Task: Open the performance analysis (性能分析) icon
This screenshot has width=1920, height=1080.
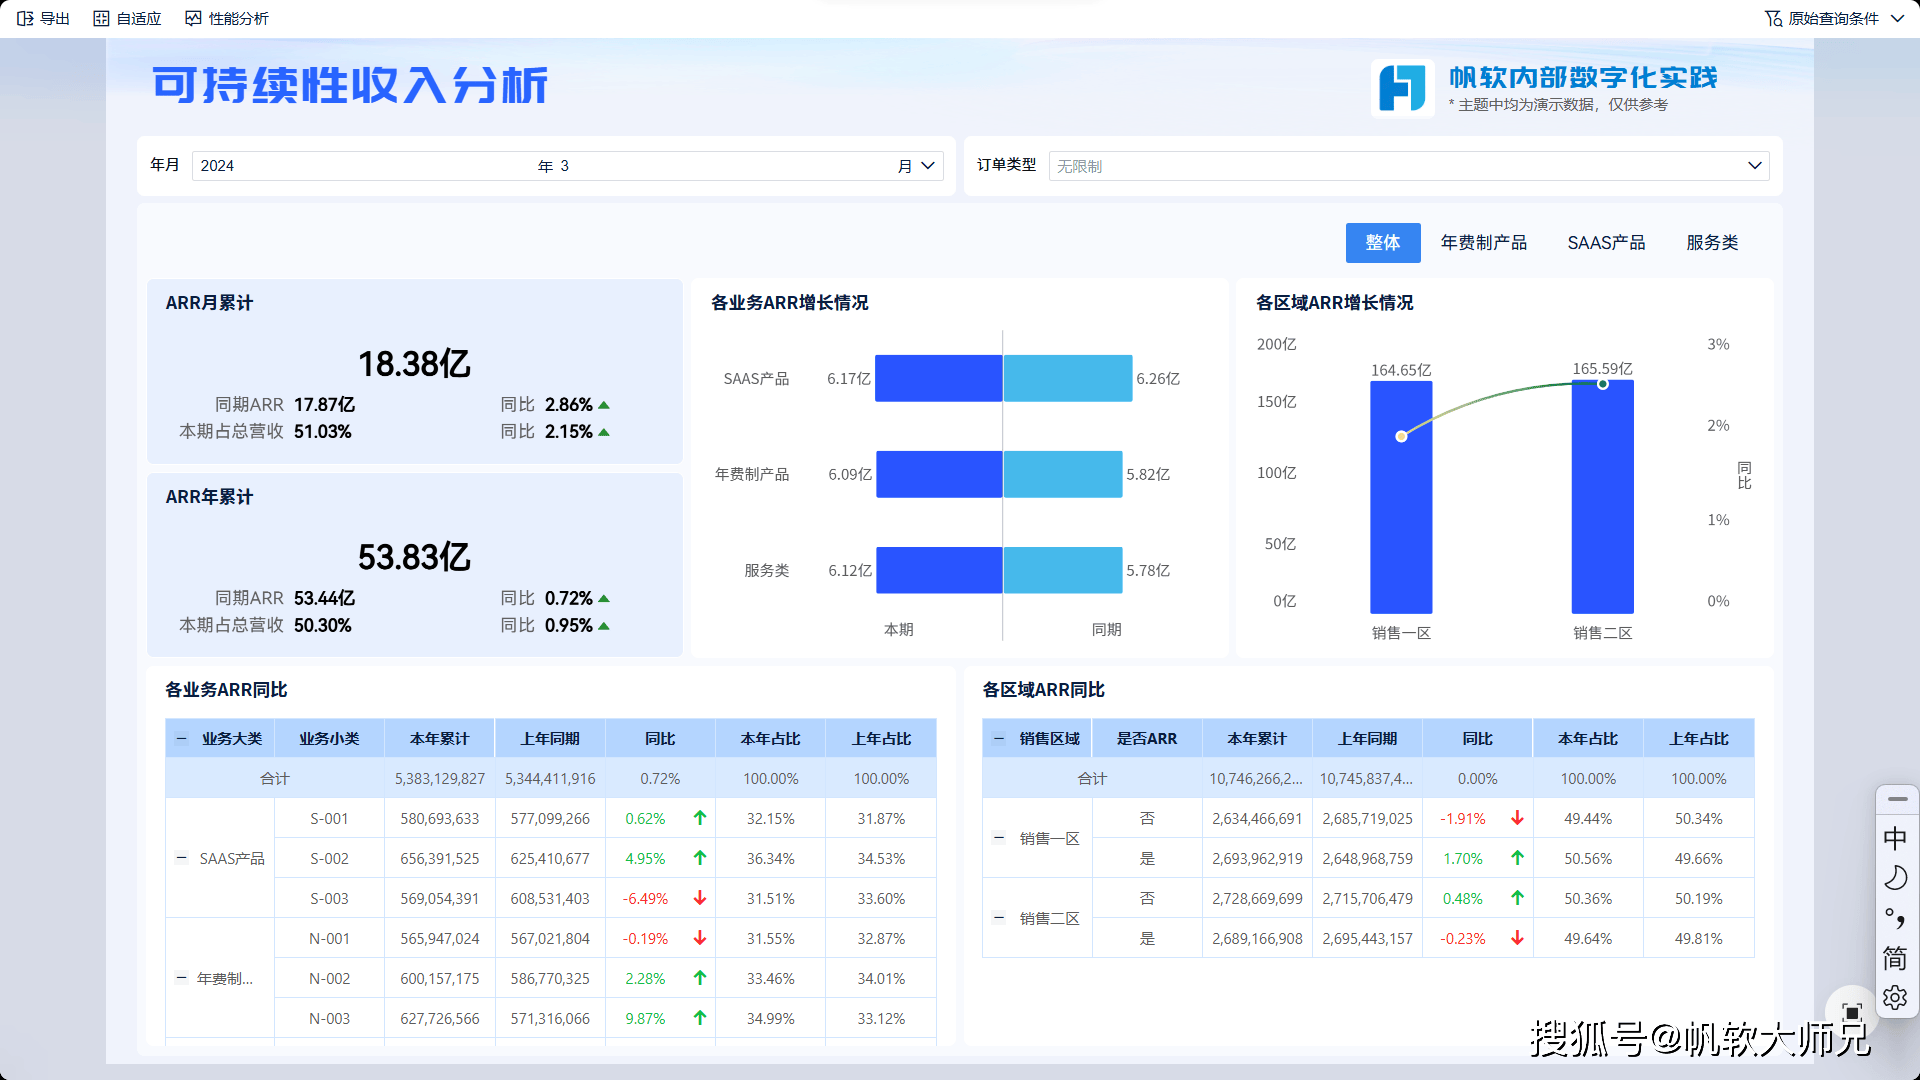Action: pos(193,18)
